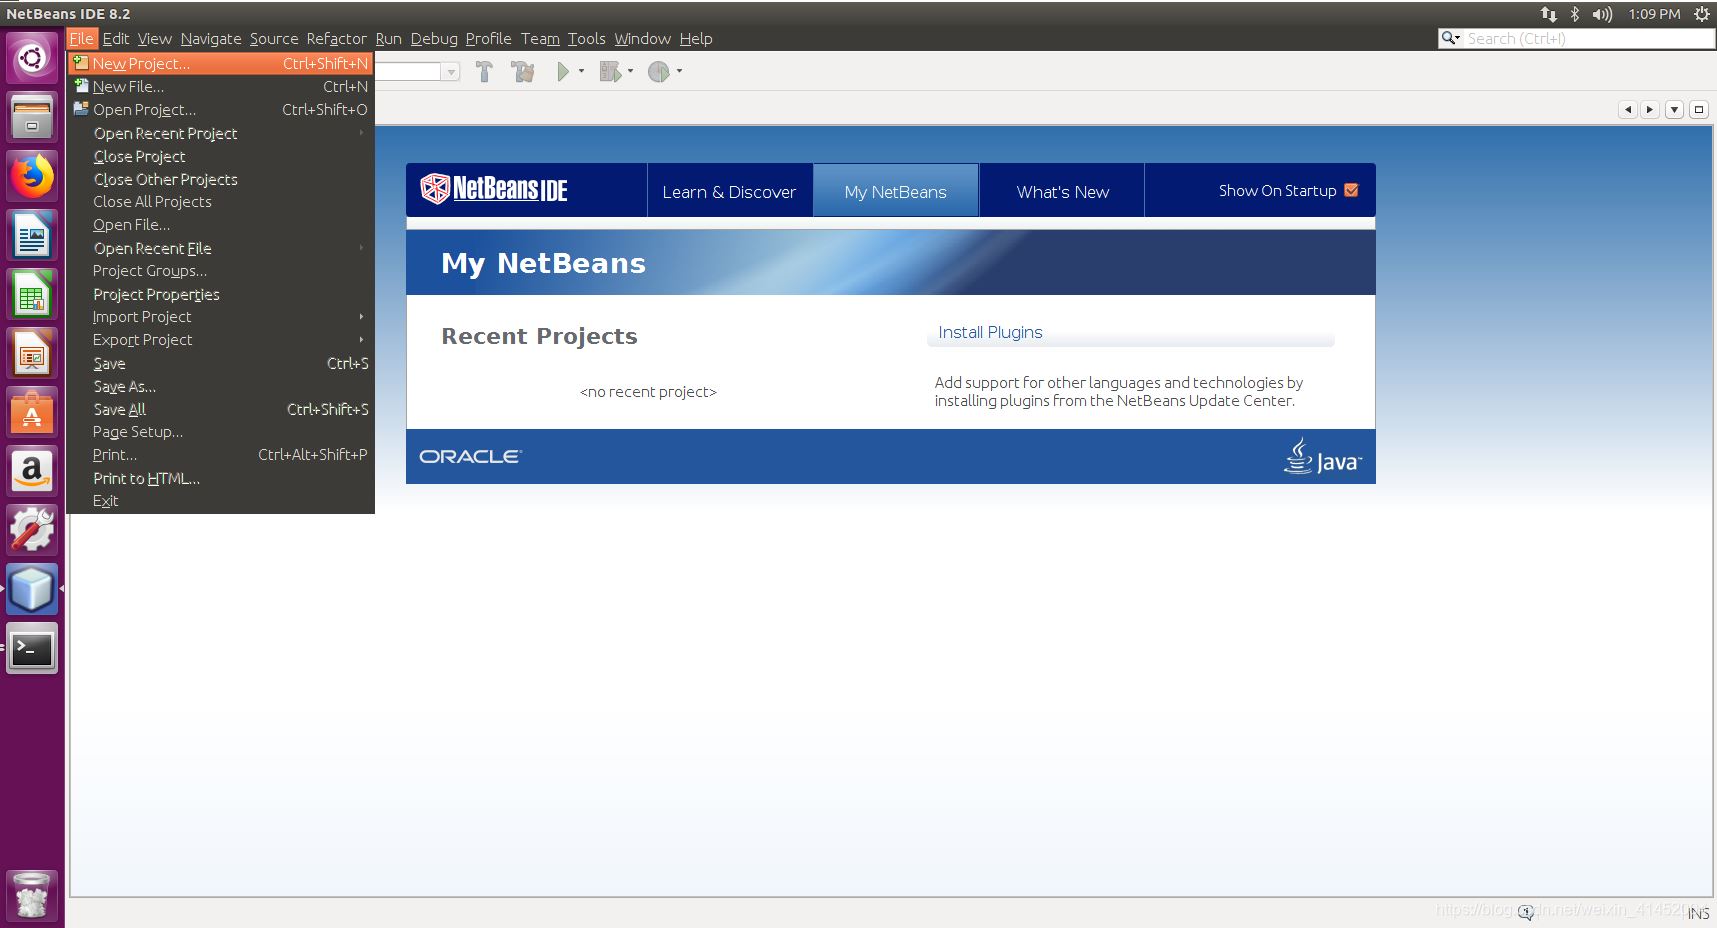Open the Help menu
1717x928 pixels.
tap(696, 39)
